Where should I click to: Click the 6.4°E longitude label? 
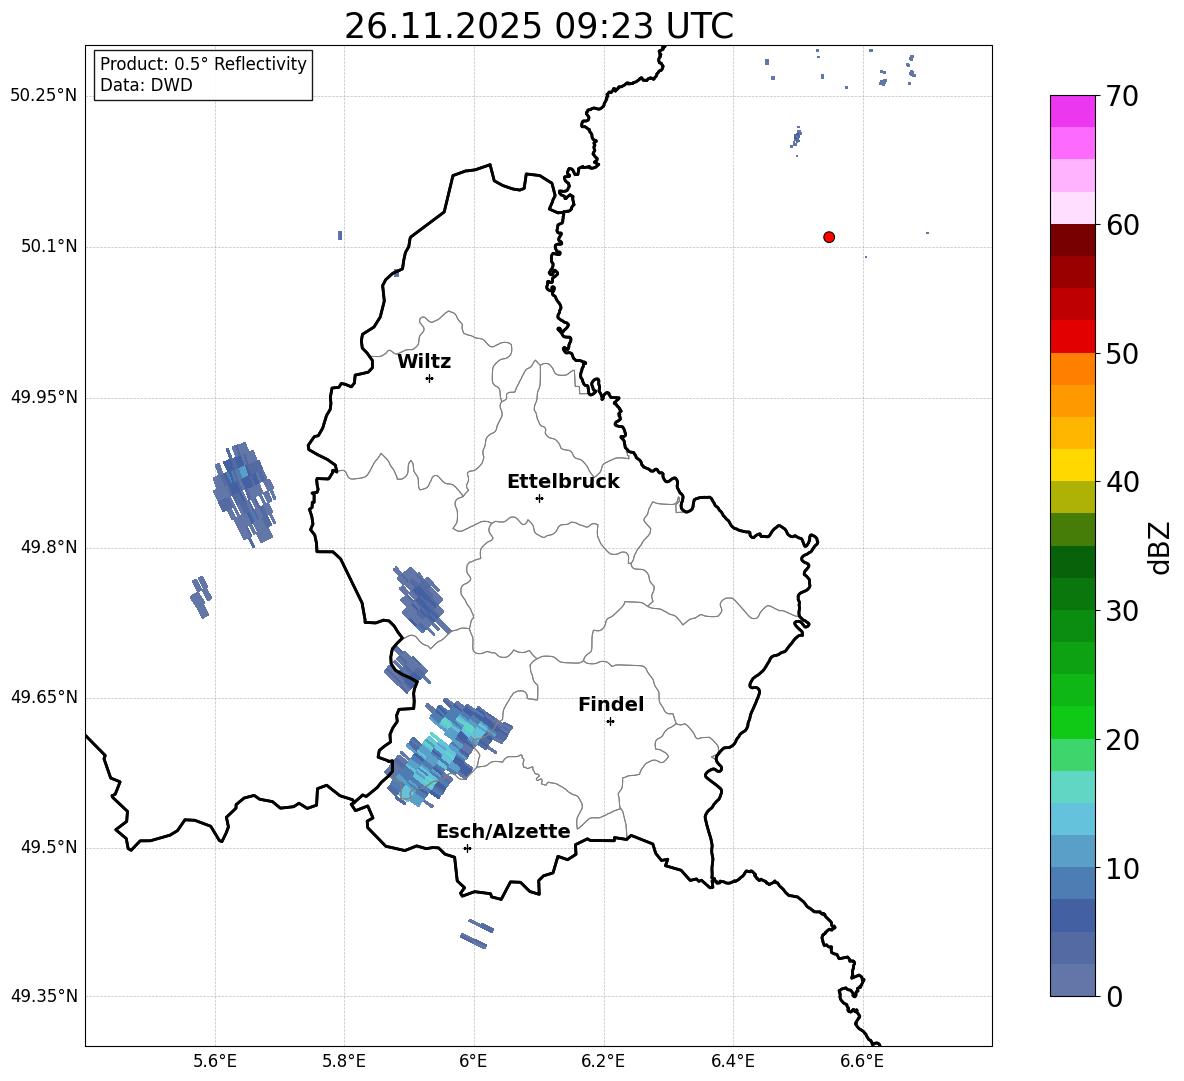(732, 1061)
